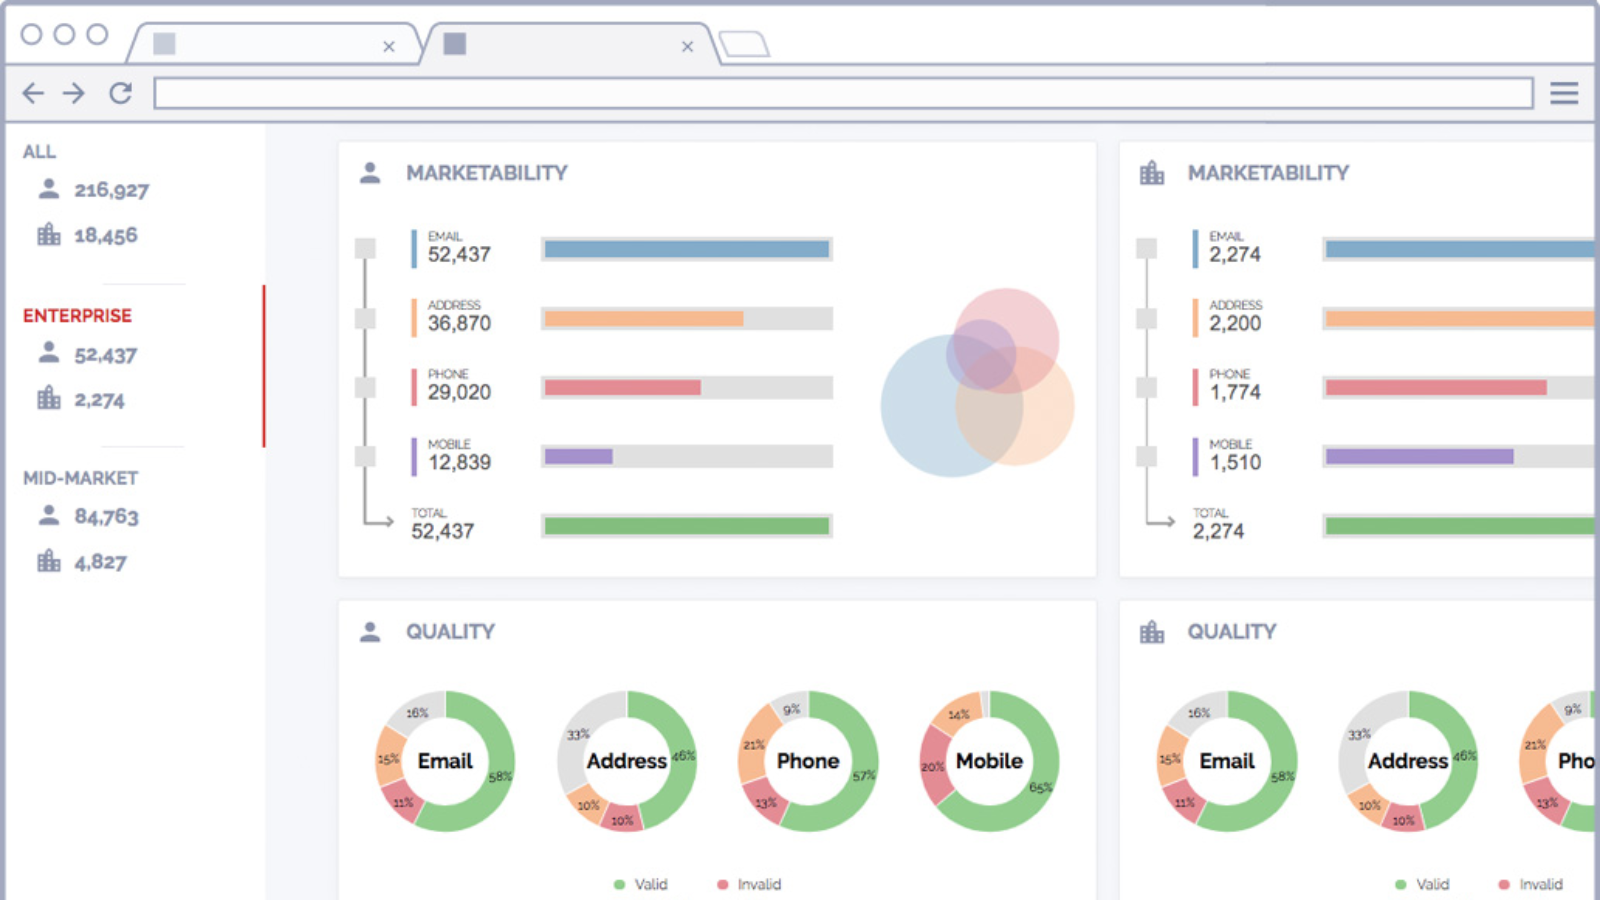Toggle the Address checkbox in contacts Marketability

click(366, 318)
